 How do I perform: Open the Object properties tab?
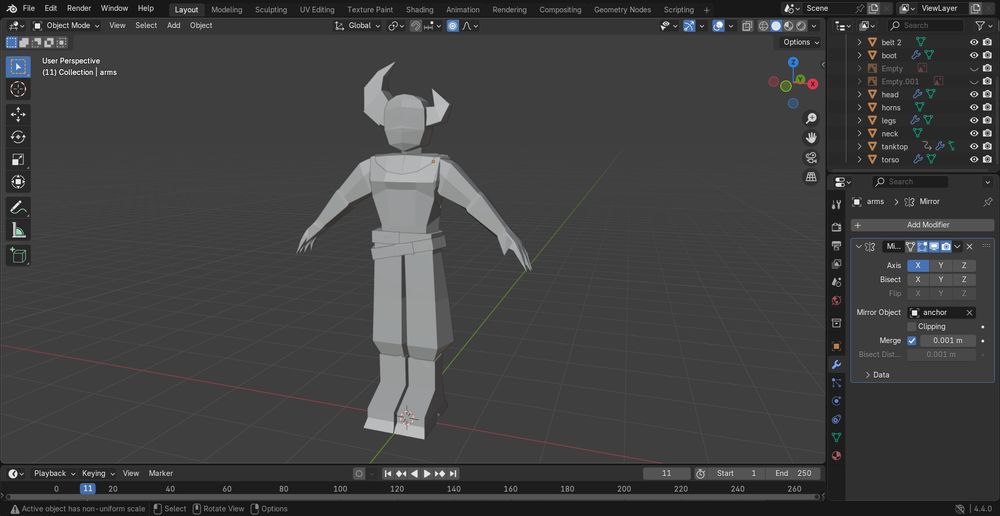click(x=836, y=346)
